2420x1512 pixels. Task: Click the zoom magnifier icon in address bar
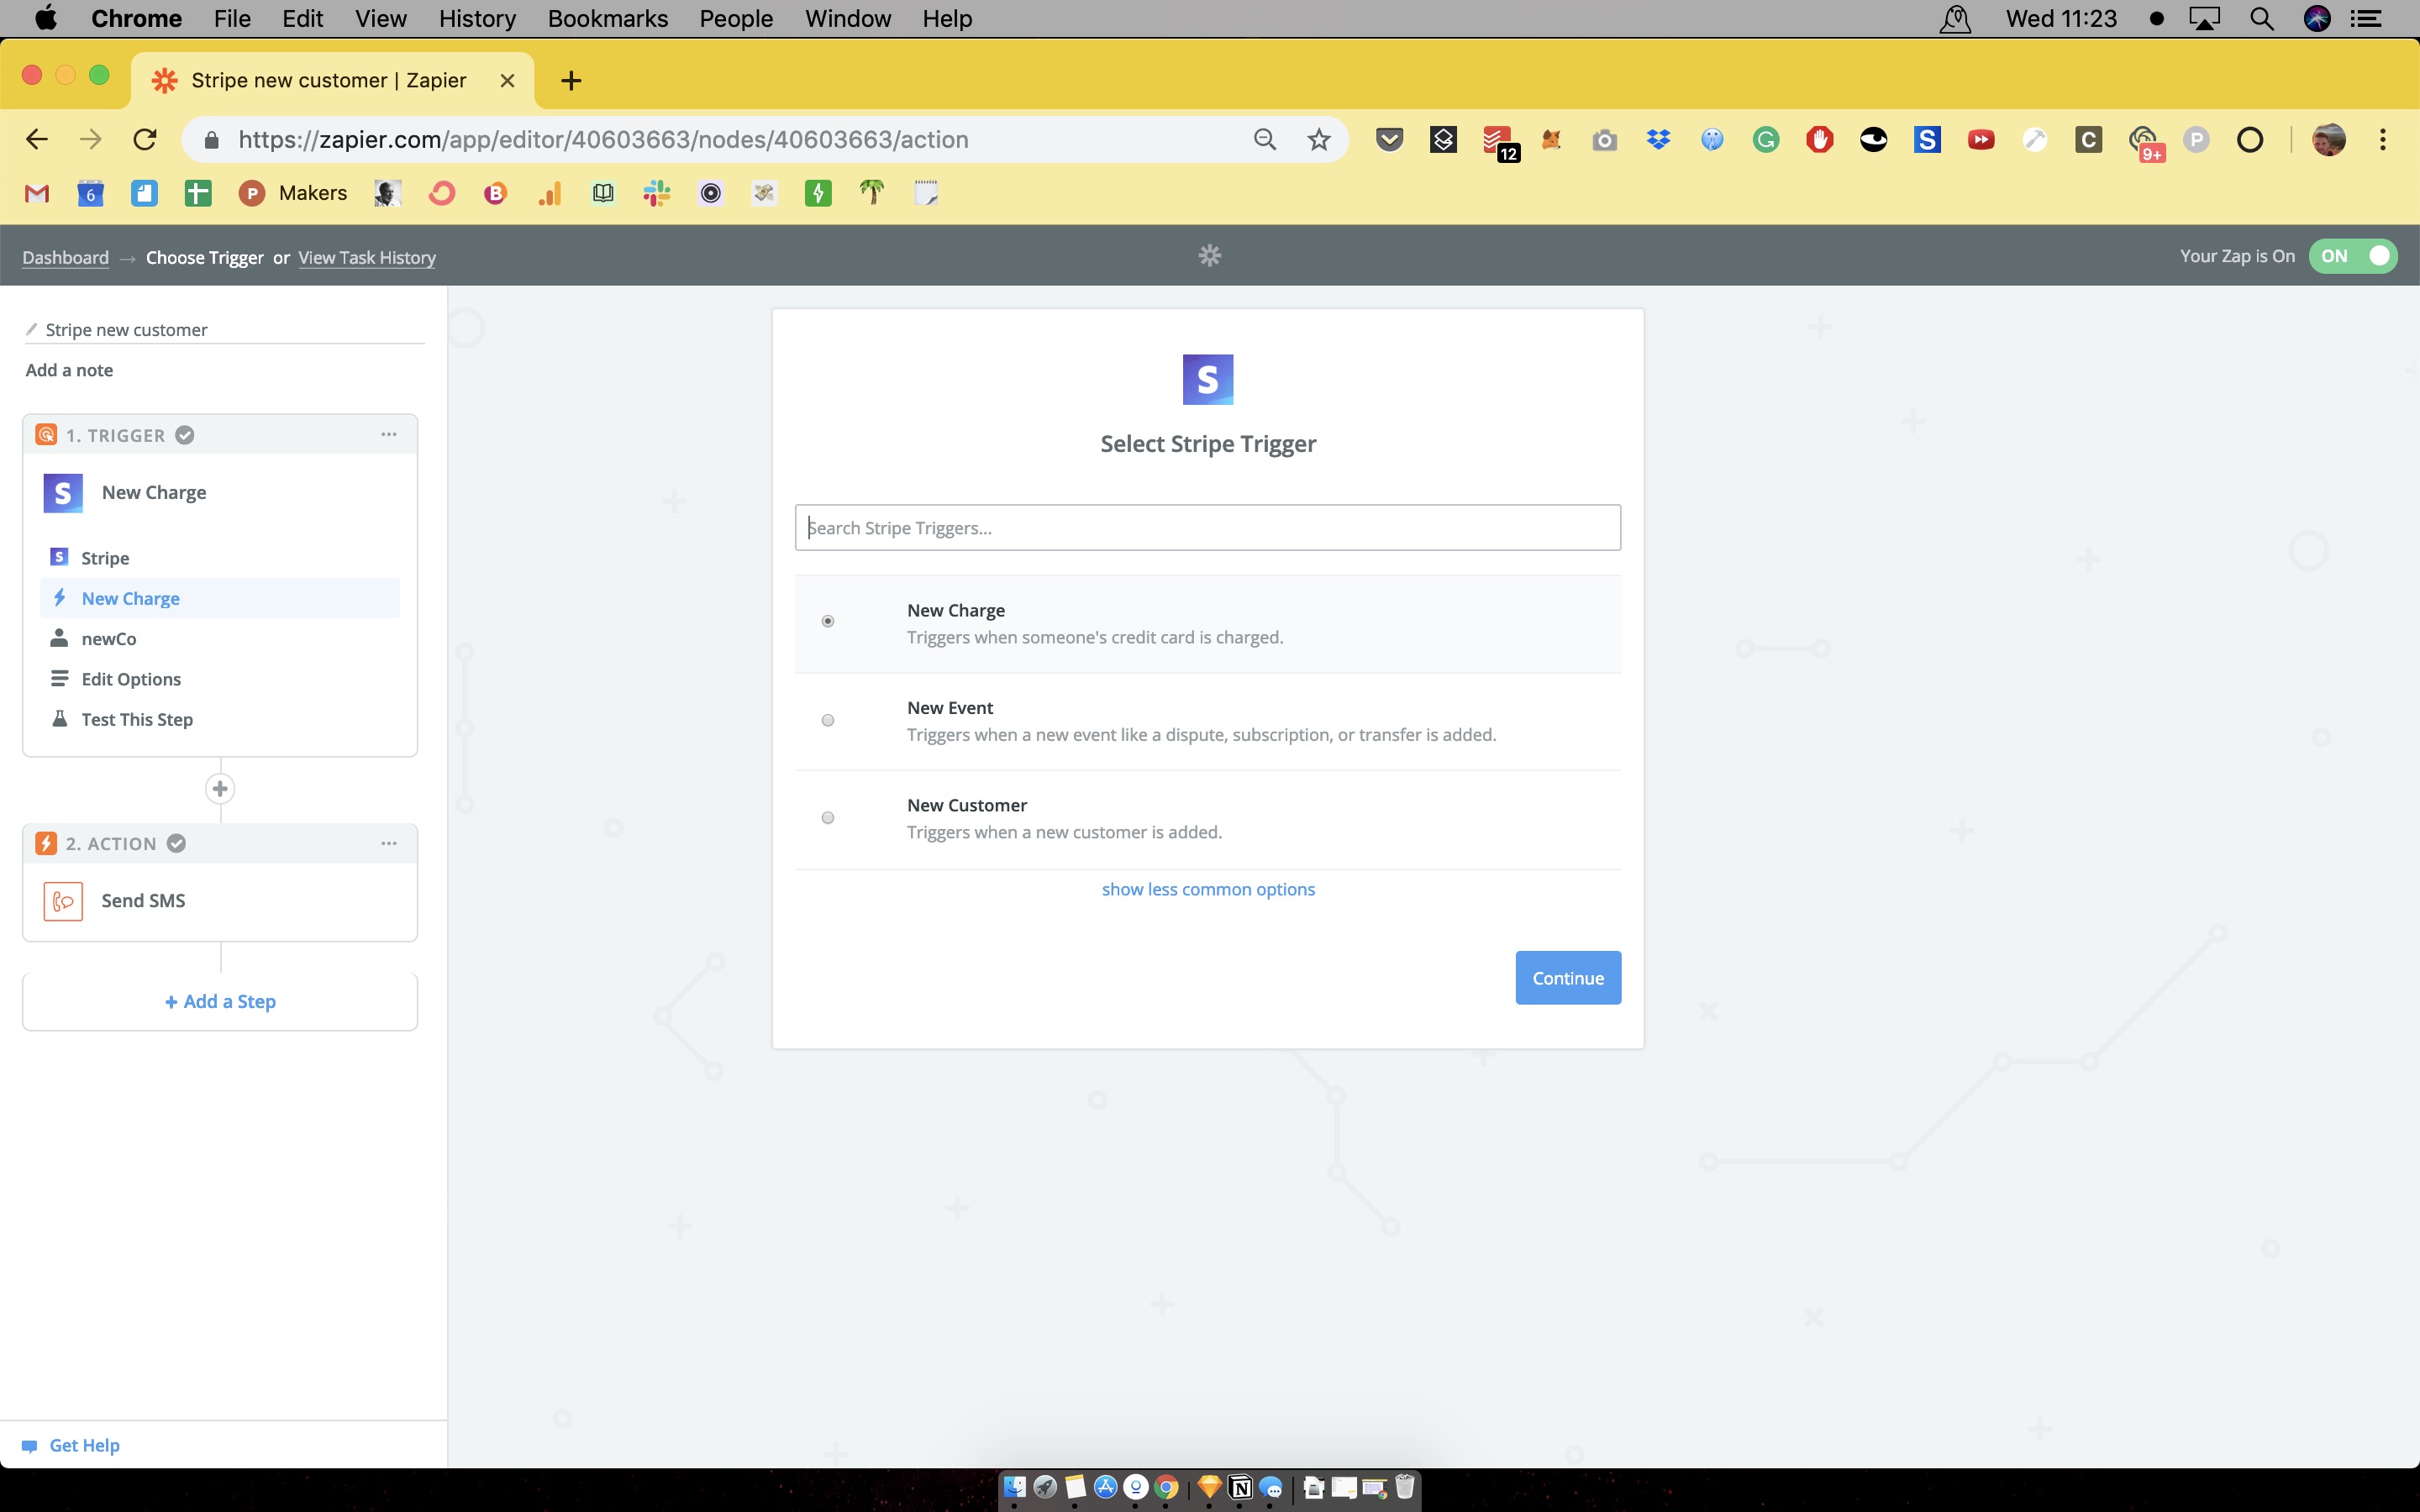[1265, 139]
